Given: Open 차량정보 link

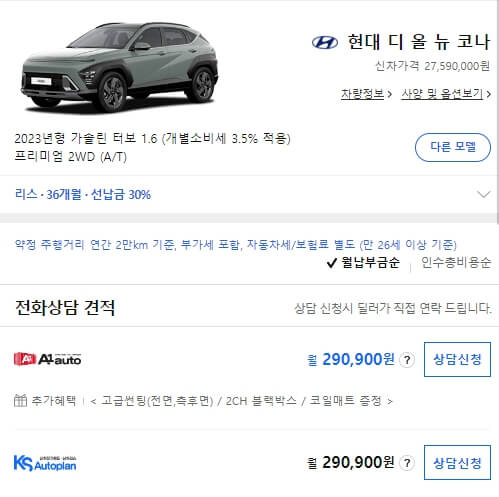Looking at the screenshot, I should 362,94.
